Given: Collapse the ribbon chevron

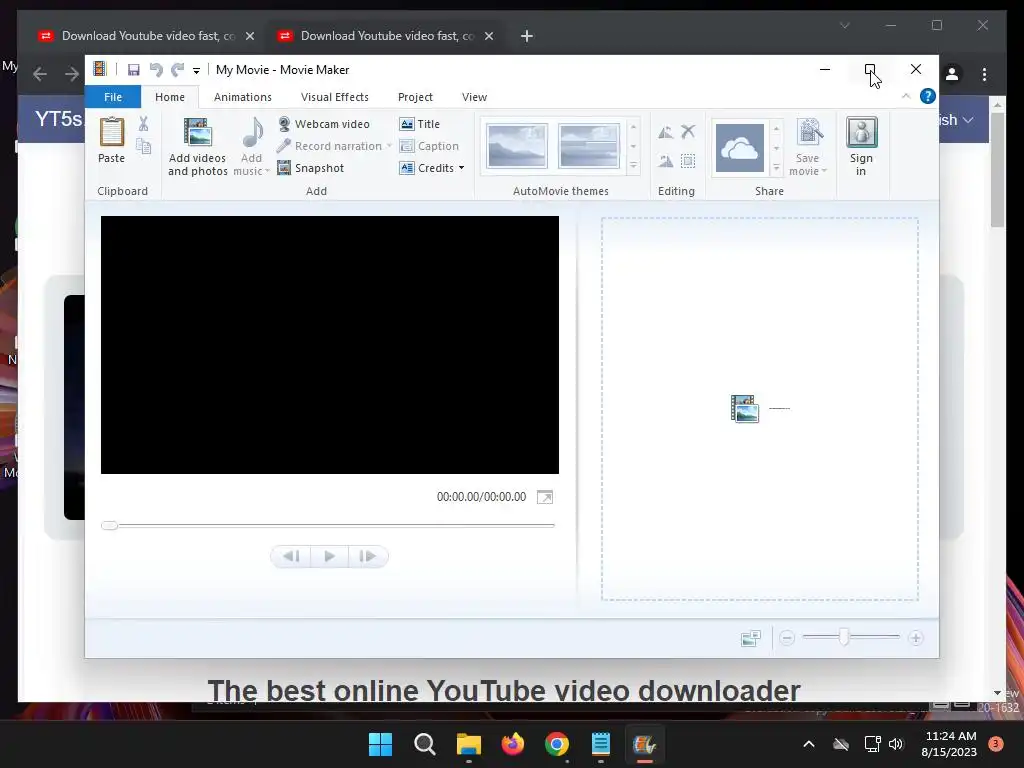Looking at the screenshot, I should (x=906, y=97).
